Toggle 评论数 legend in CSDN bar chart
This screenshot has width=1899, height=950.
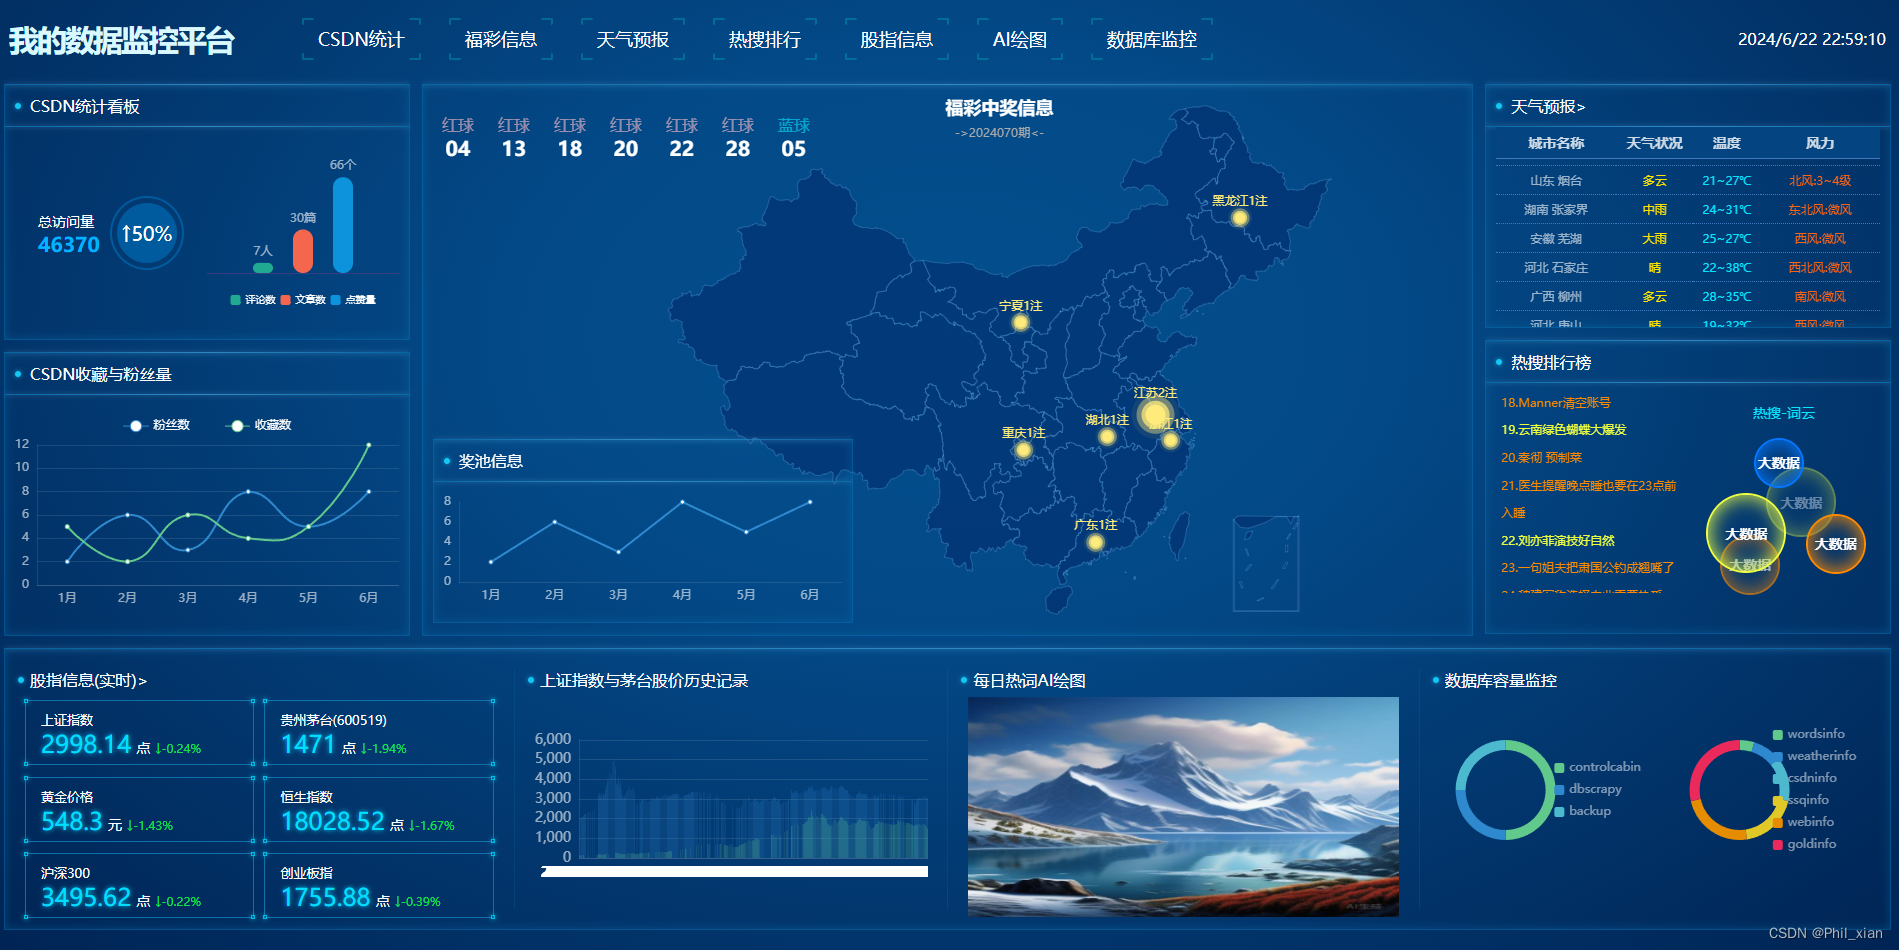coord(253,300)
